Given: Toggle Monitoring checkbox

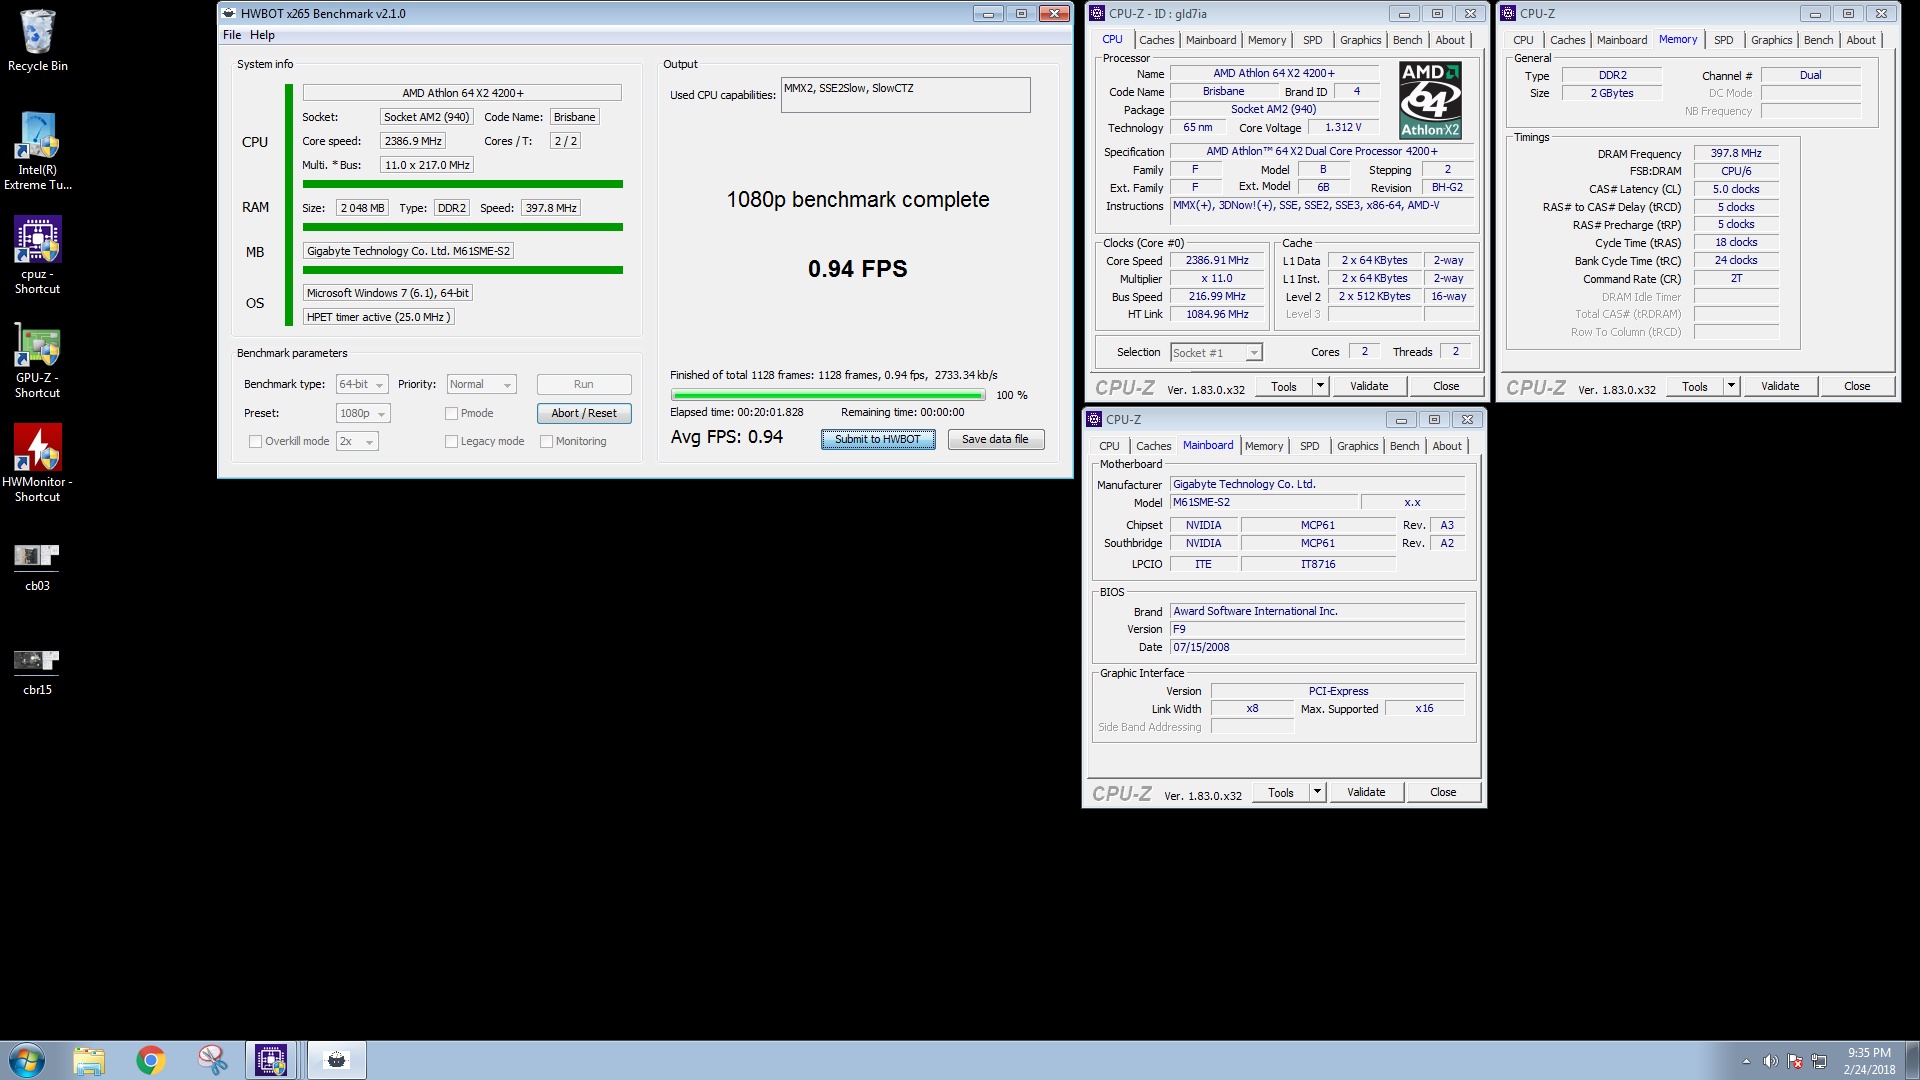Looking at the screenshot, I should click(x=546, y=441).
